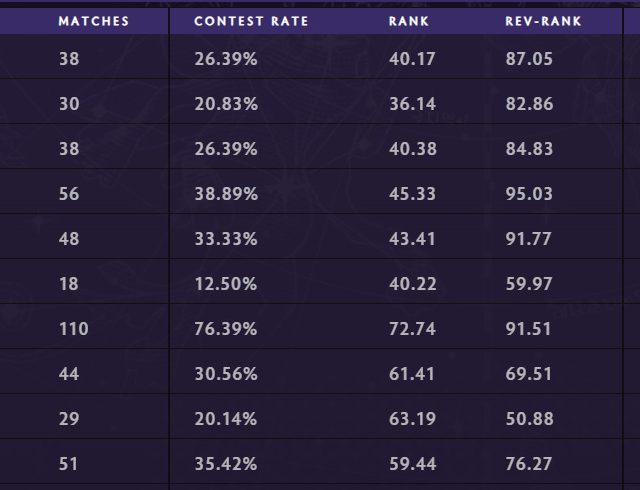Click the 30.56% contest rate cell

pos(226,374)
